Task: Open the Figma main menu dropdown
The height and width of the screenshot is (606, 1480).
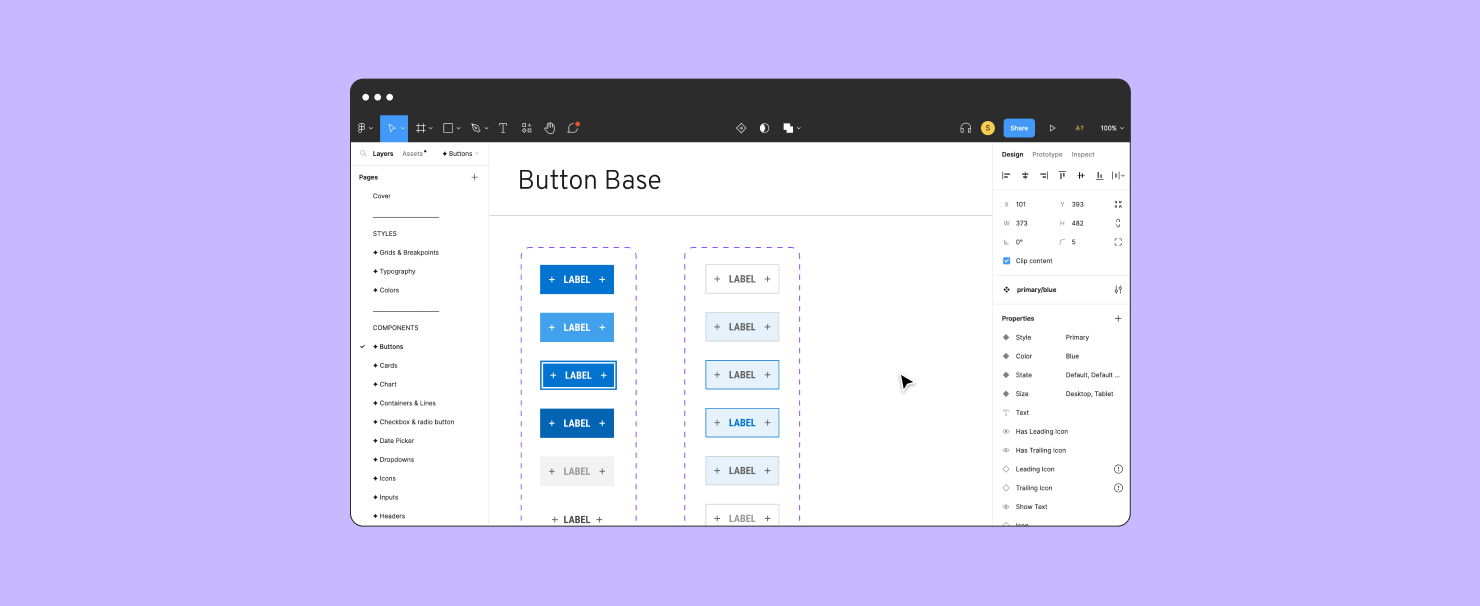Action: coord(365,128)
